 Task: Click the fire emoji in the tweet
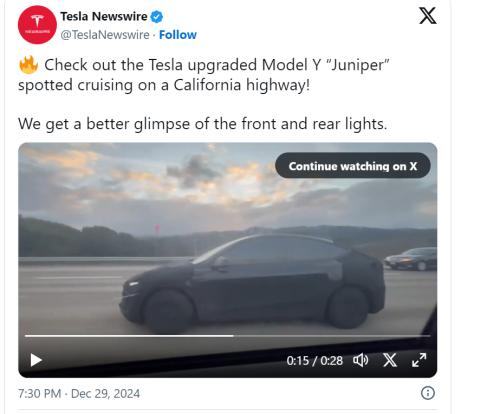coord(28,65)
